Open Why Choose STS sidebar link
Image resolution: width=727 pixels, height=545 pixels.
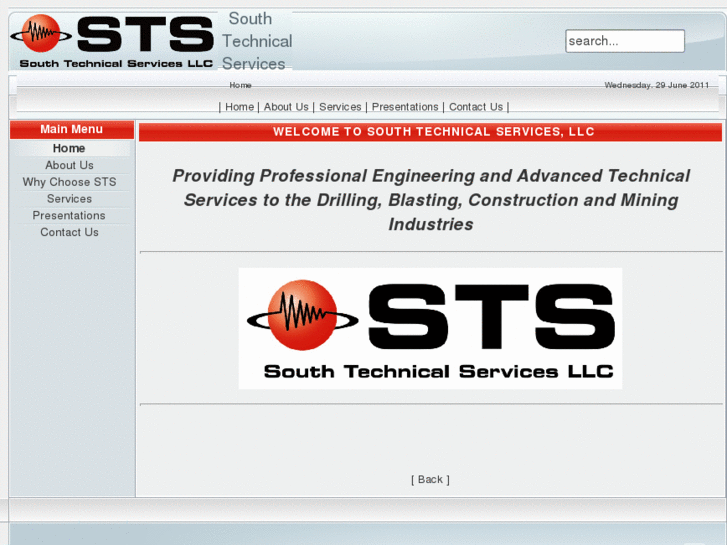(69, 182)
